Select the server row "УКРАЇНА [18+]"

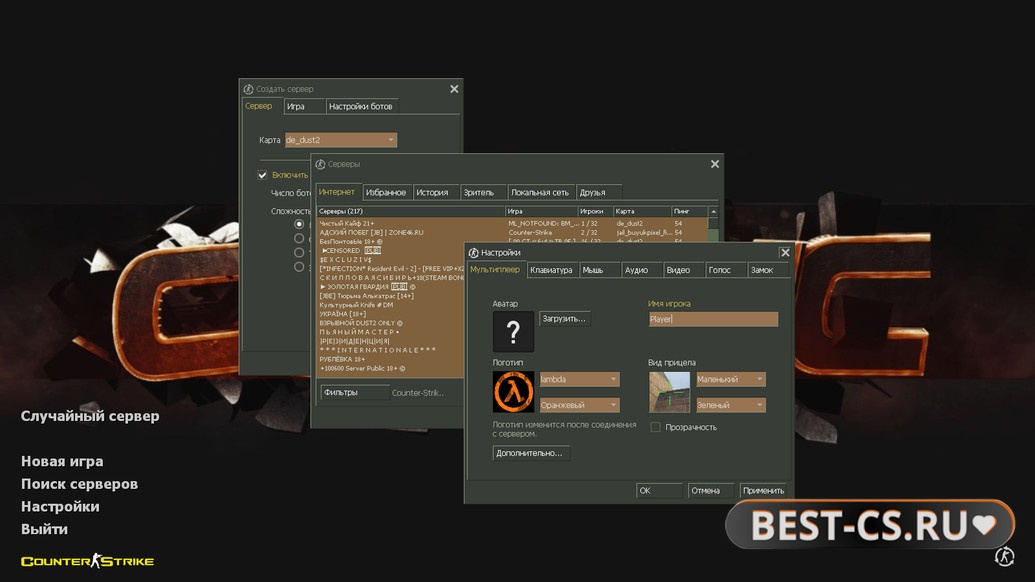(x=391, y=314)
